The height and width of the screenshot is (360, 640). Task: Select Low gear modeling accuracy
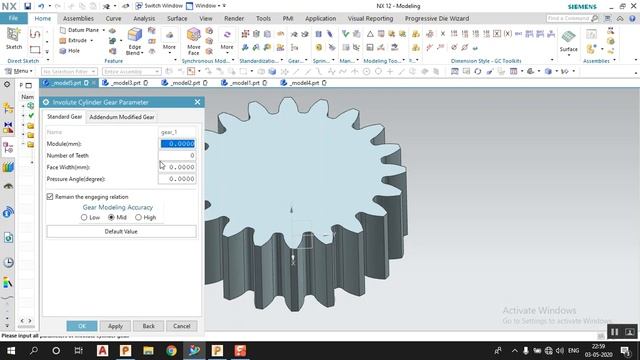click(x=84, y=218)
